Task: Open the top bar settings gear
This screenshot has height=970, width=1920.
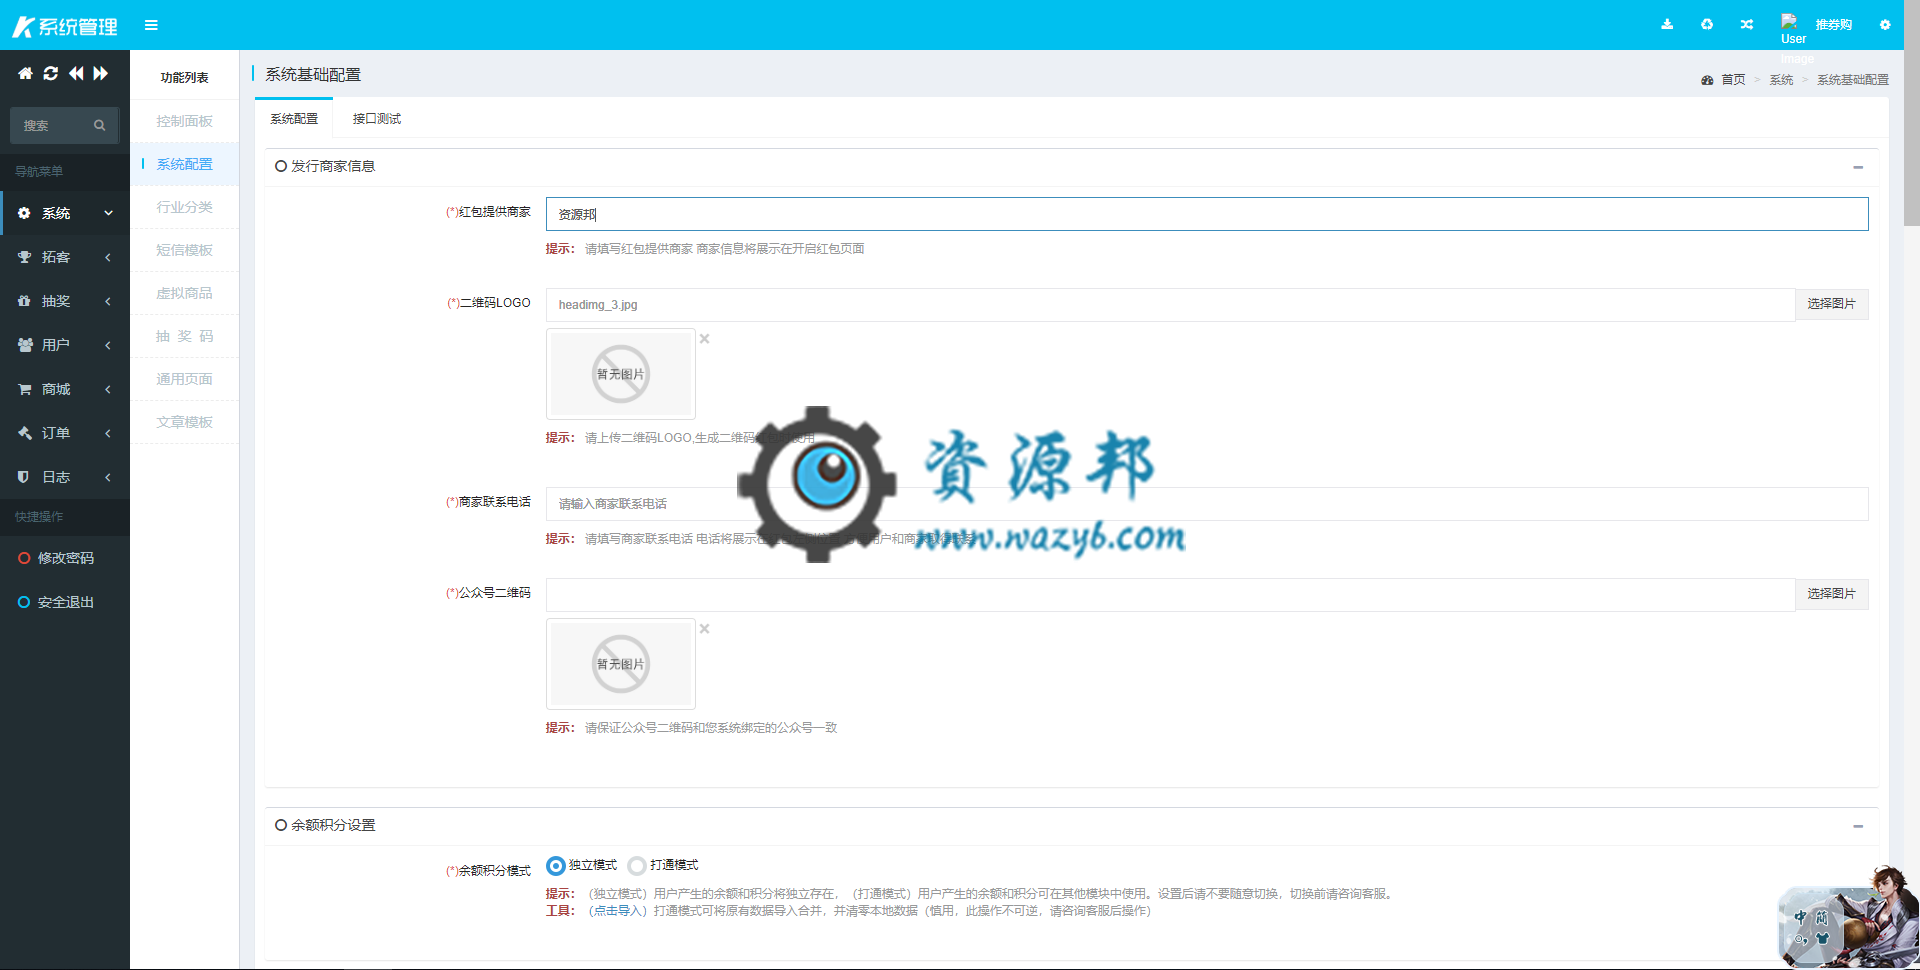Action: tap(1885, 25)
